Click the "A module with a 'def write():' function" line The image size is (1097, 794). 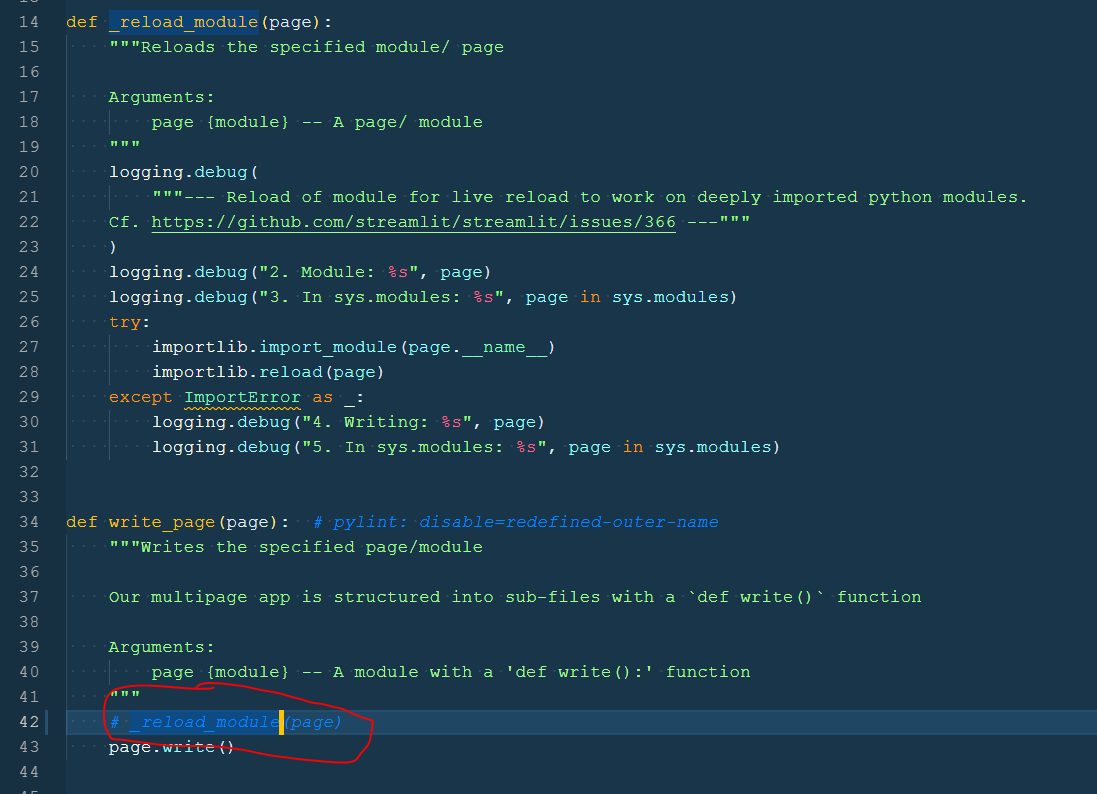click(451, 672)
